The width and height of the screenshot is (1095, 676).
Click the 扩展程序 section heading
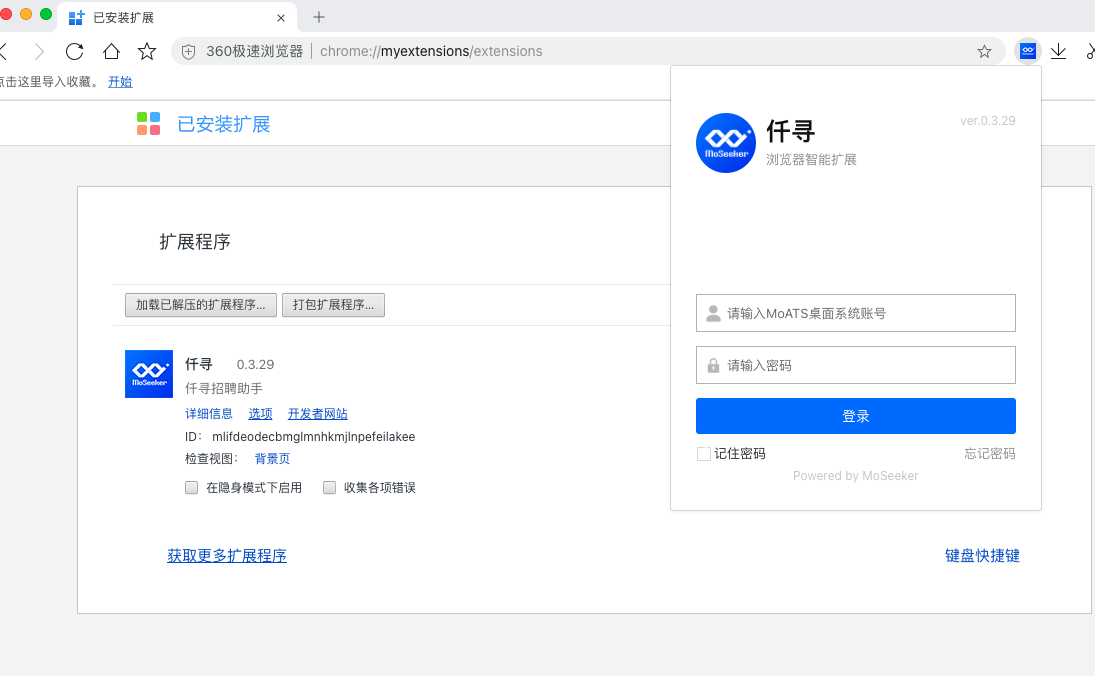click(195, 242)
